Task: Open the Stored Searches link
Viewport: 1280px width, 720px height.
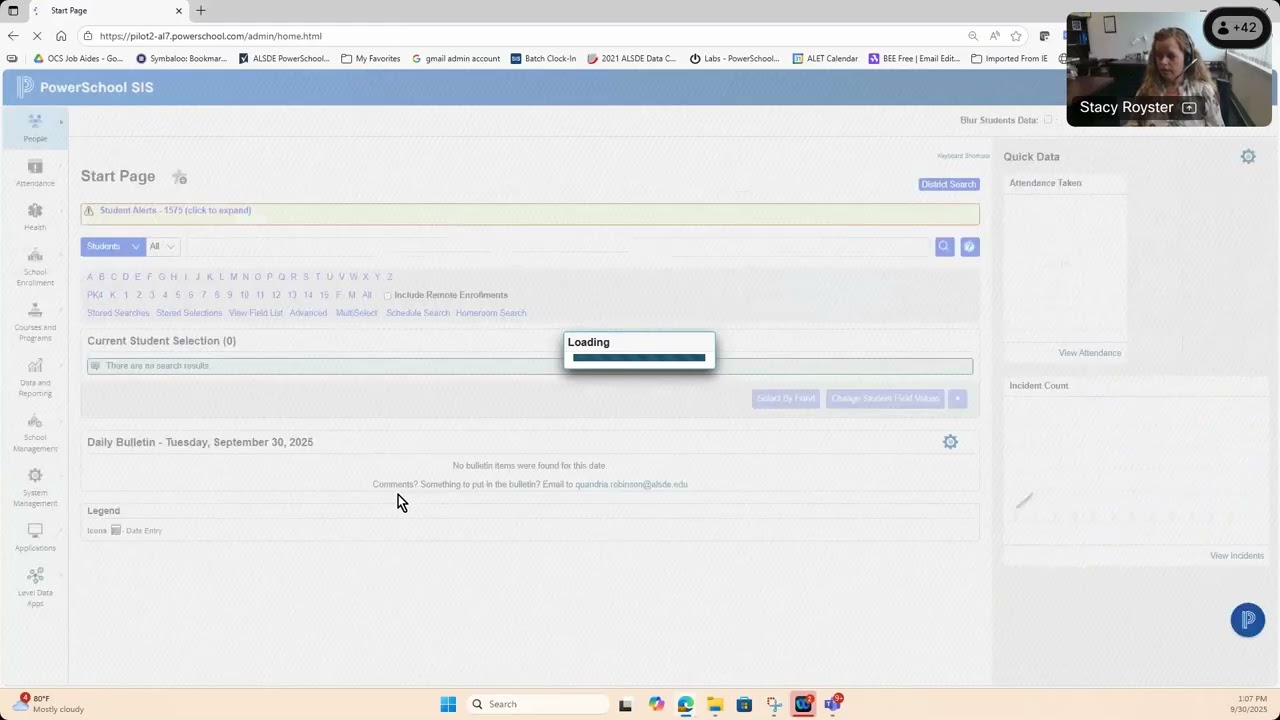Action: [118, 313]
